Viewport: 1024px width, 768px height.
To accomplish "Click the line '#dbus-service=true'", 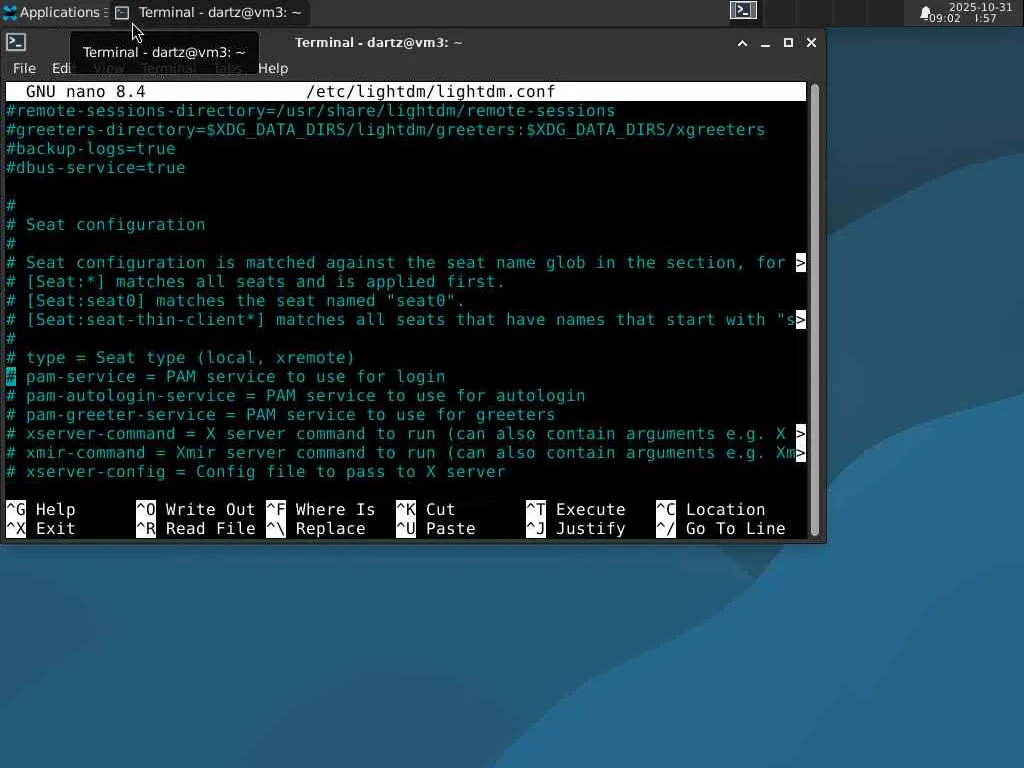I will click(96, 167).
